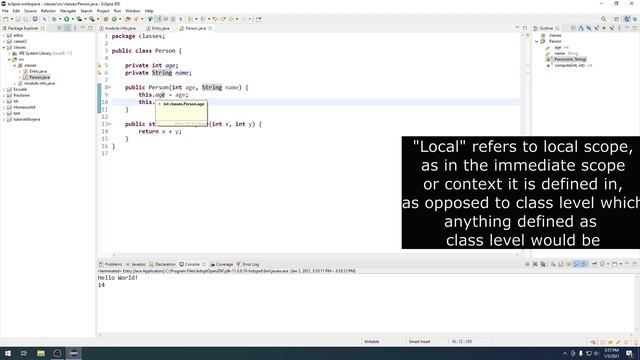Collapse the constructor fold marker at line 8
Viewport: 640px width, 360px height.
coord(109,87)
